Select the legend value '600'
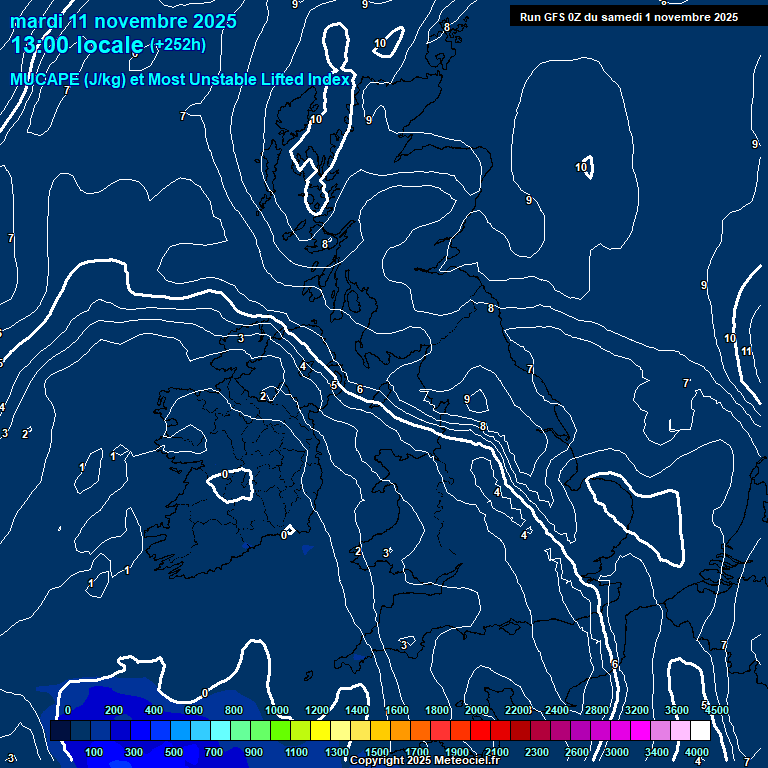Image resolution: width=768 pixels, height=768 pixels. click(193, 710)
